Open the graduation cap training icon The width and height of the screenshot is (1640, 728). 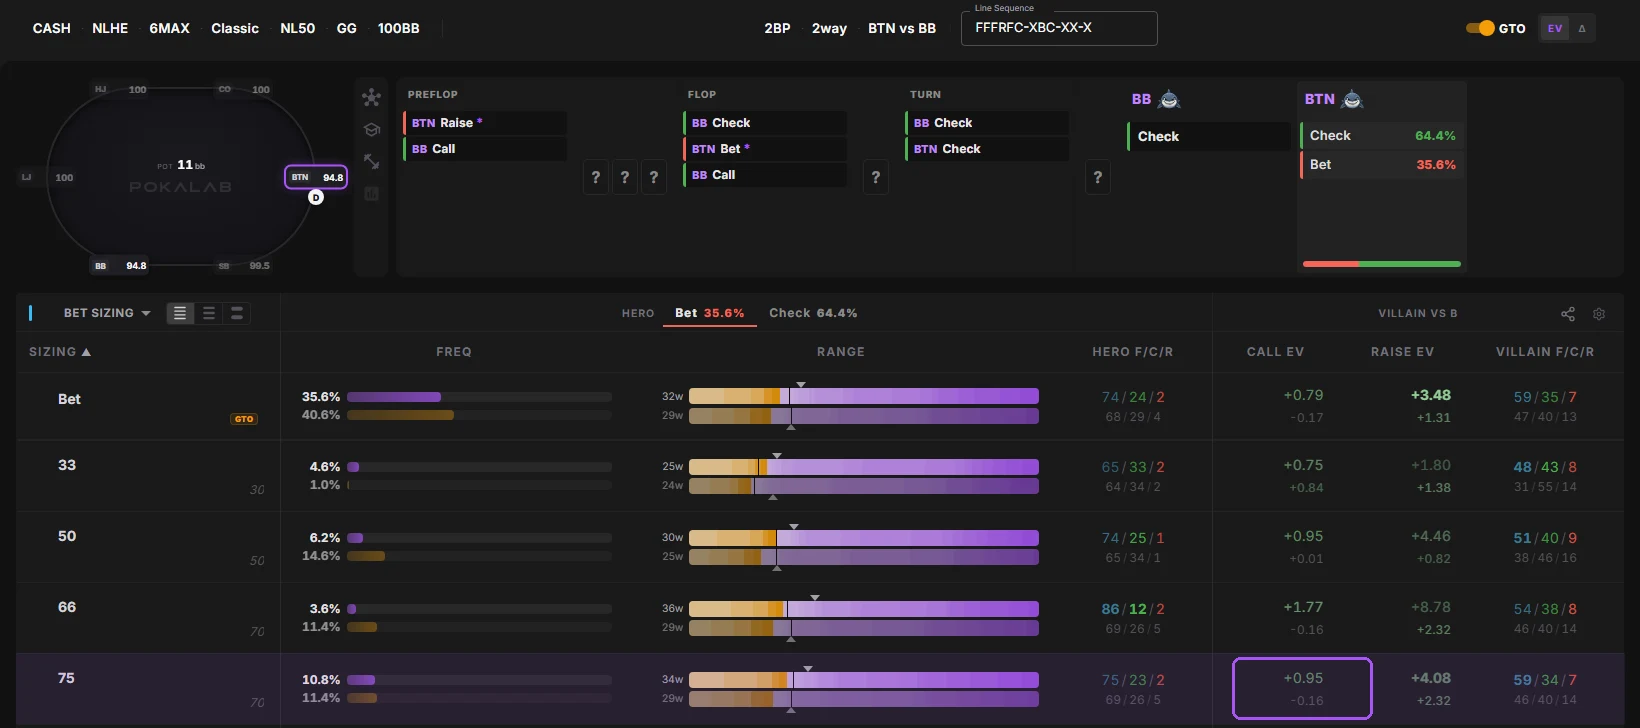pyautogui.click(x=371, y=129)
